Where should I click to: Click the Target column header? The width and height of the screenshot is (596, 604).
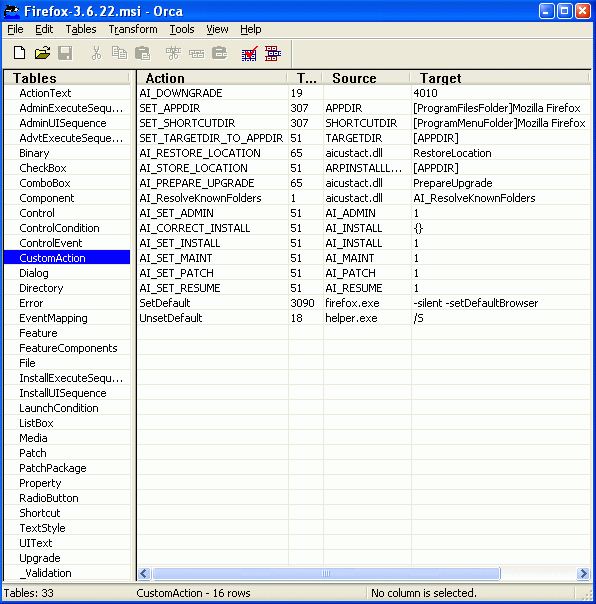pos(500,78)
